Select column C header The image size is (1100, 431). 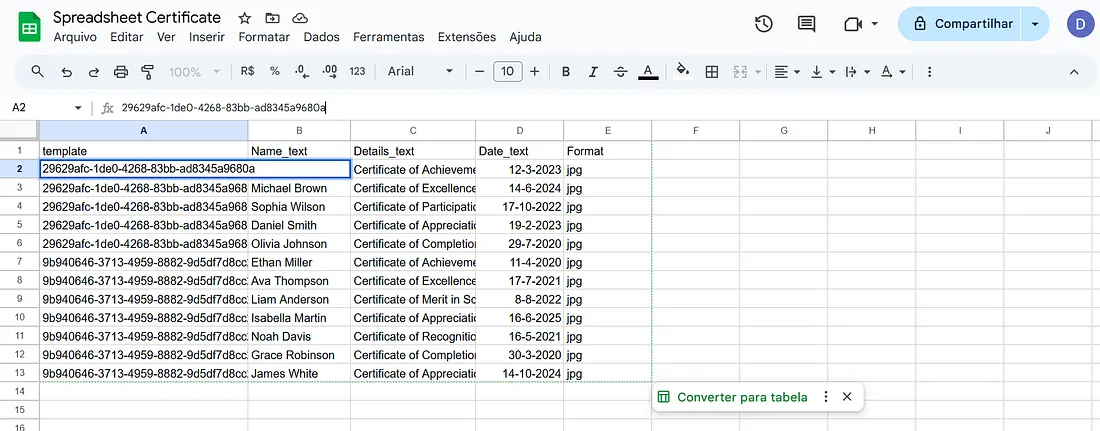pos(413,130)
